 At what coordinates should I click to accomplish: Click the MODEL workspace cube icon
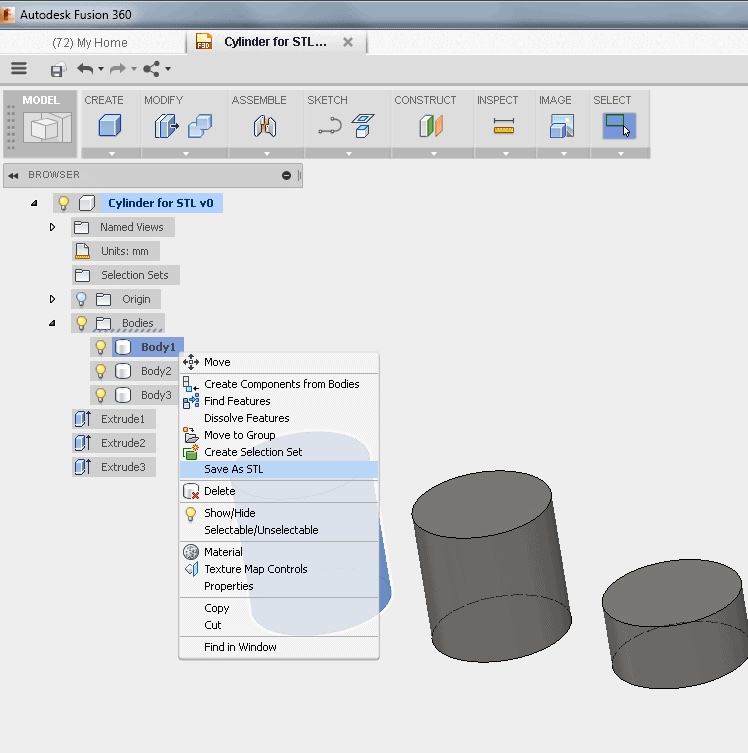coord(48,127)
